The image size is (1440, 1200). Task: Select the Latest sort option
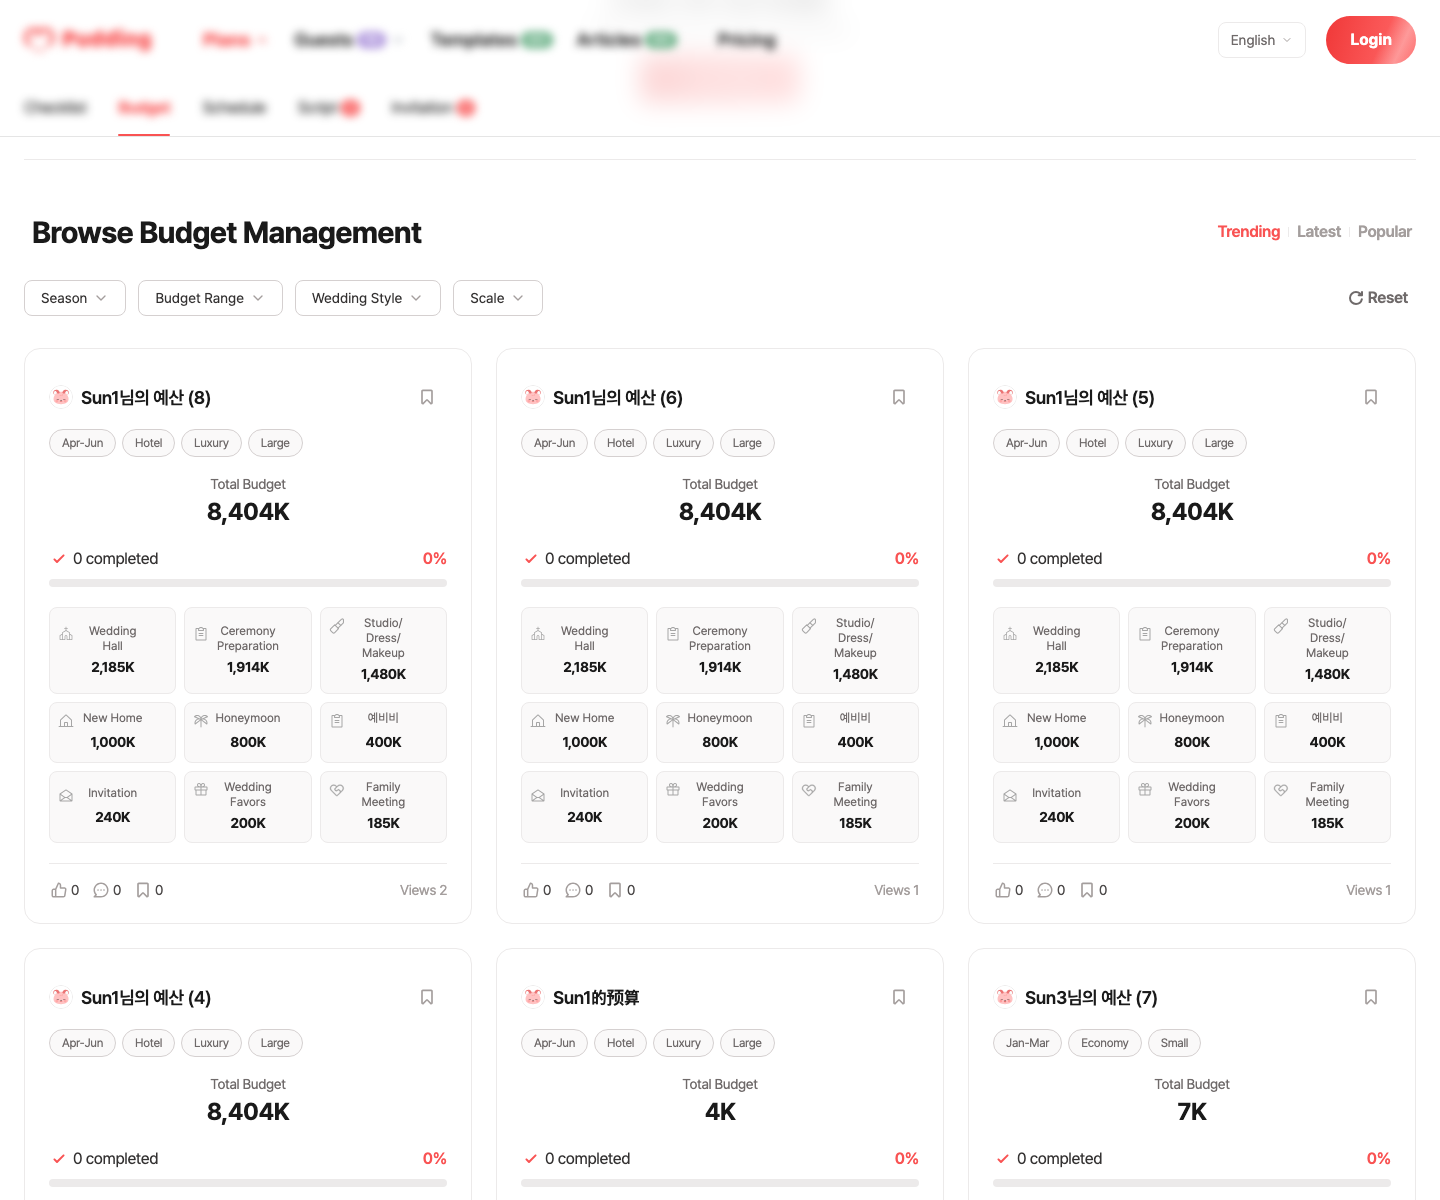[1318, 231]
